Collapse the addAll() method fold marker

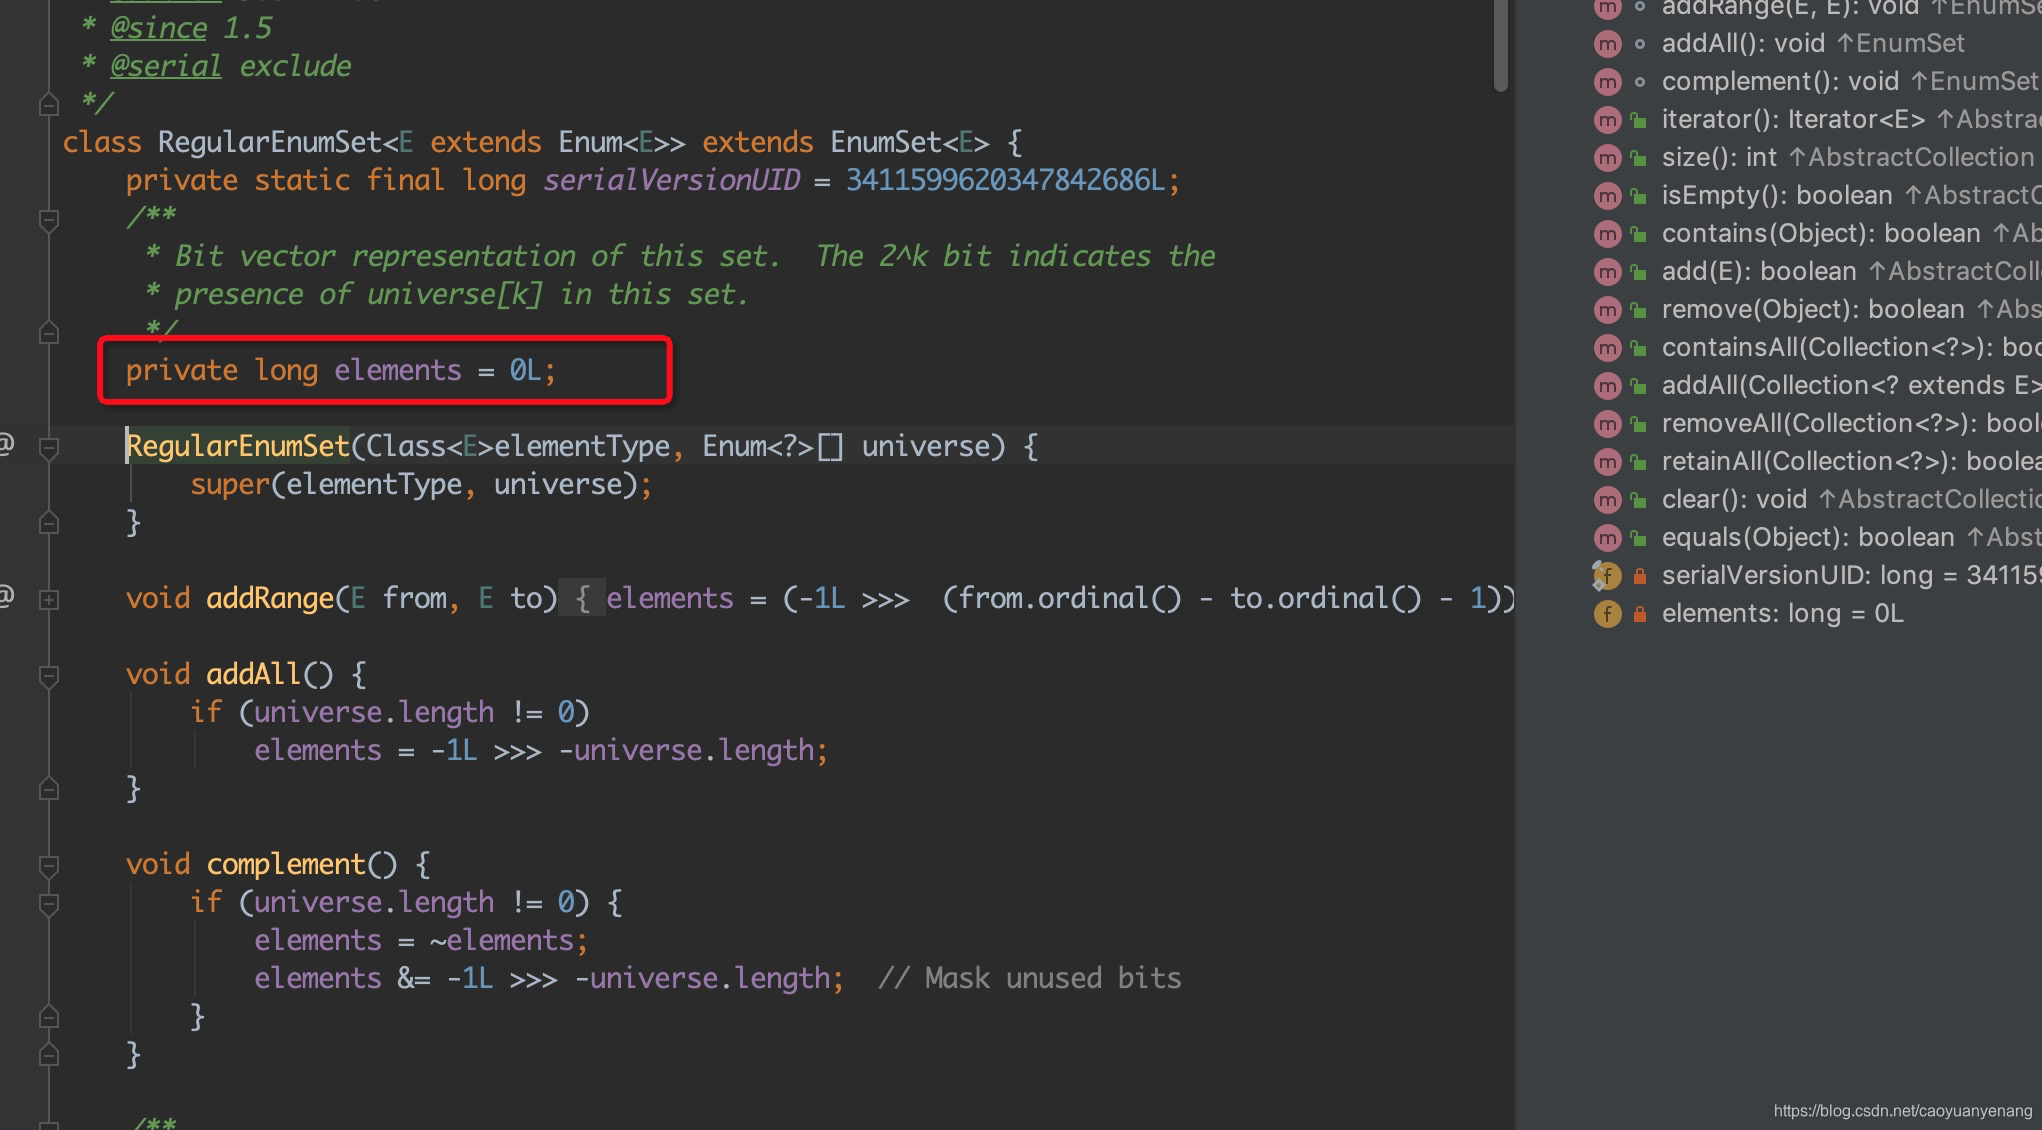(x=48, y=676)
